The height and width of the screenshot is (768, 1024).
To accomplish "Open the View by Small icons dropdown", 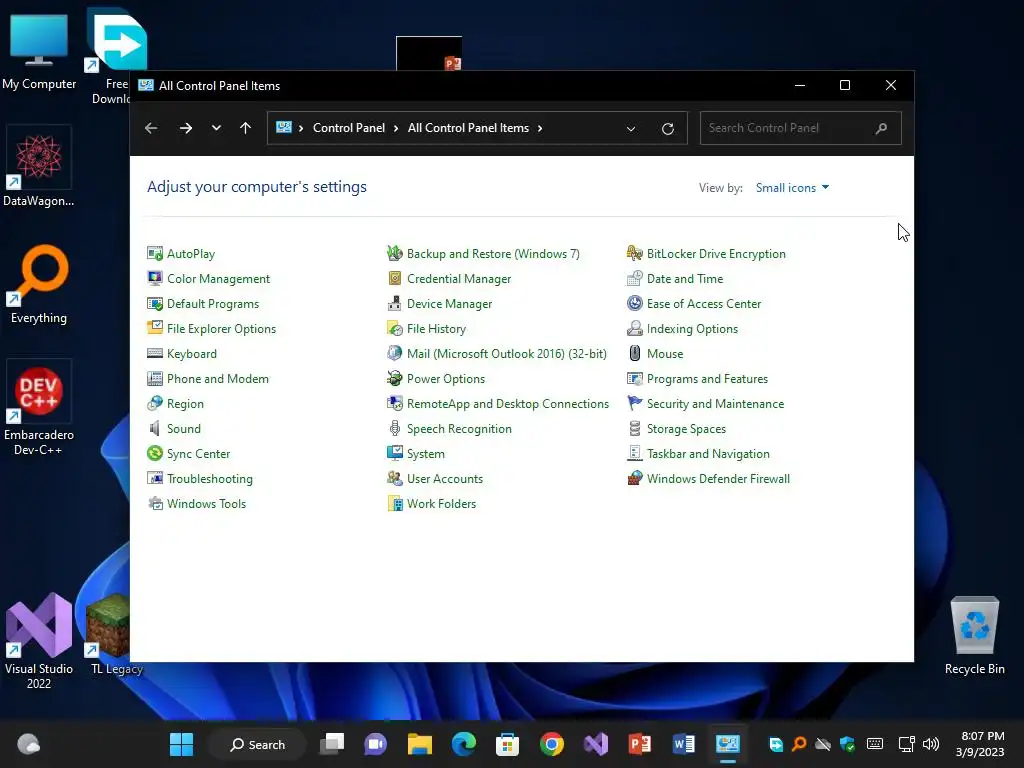I will [x=792, y=187].
